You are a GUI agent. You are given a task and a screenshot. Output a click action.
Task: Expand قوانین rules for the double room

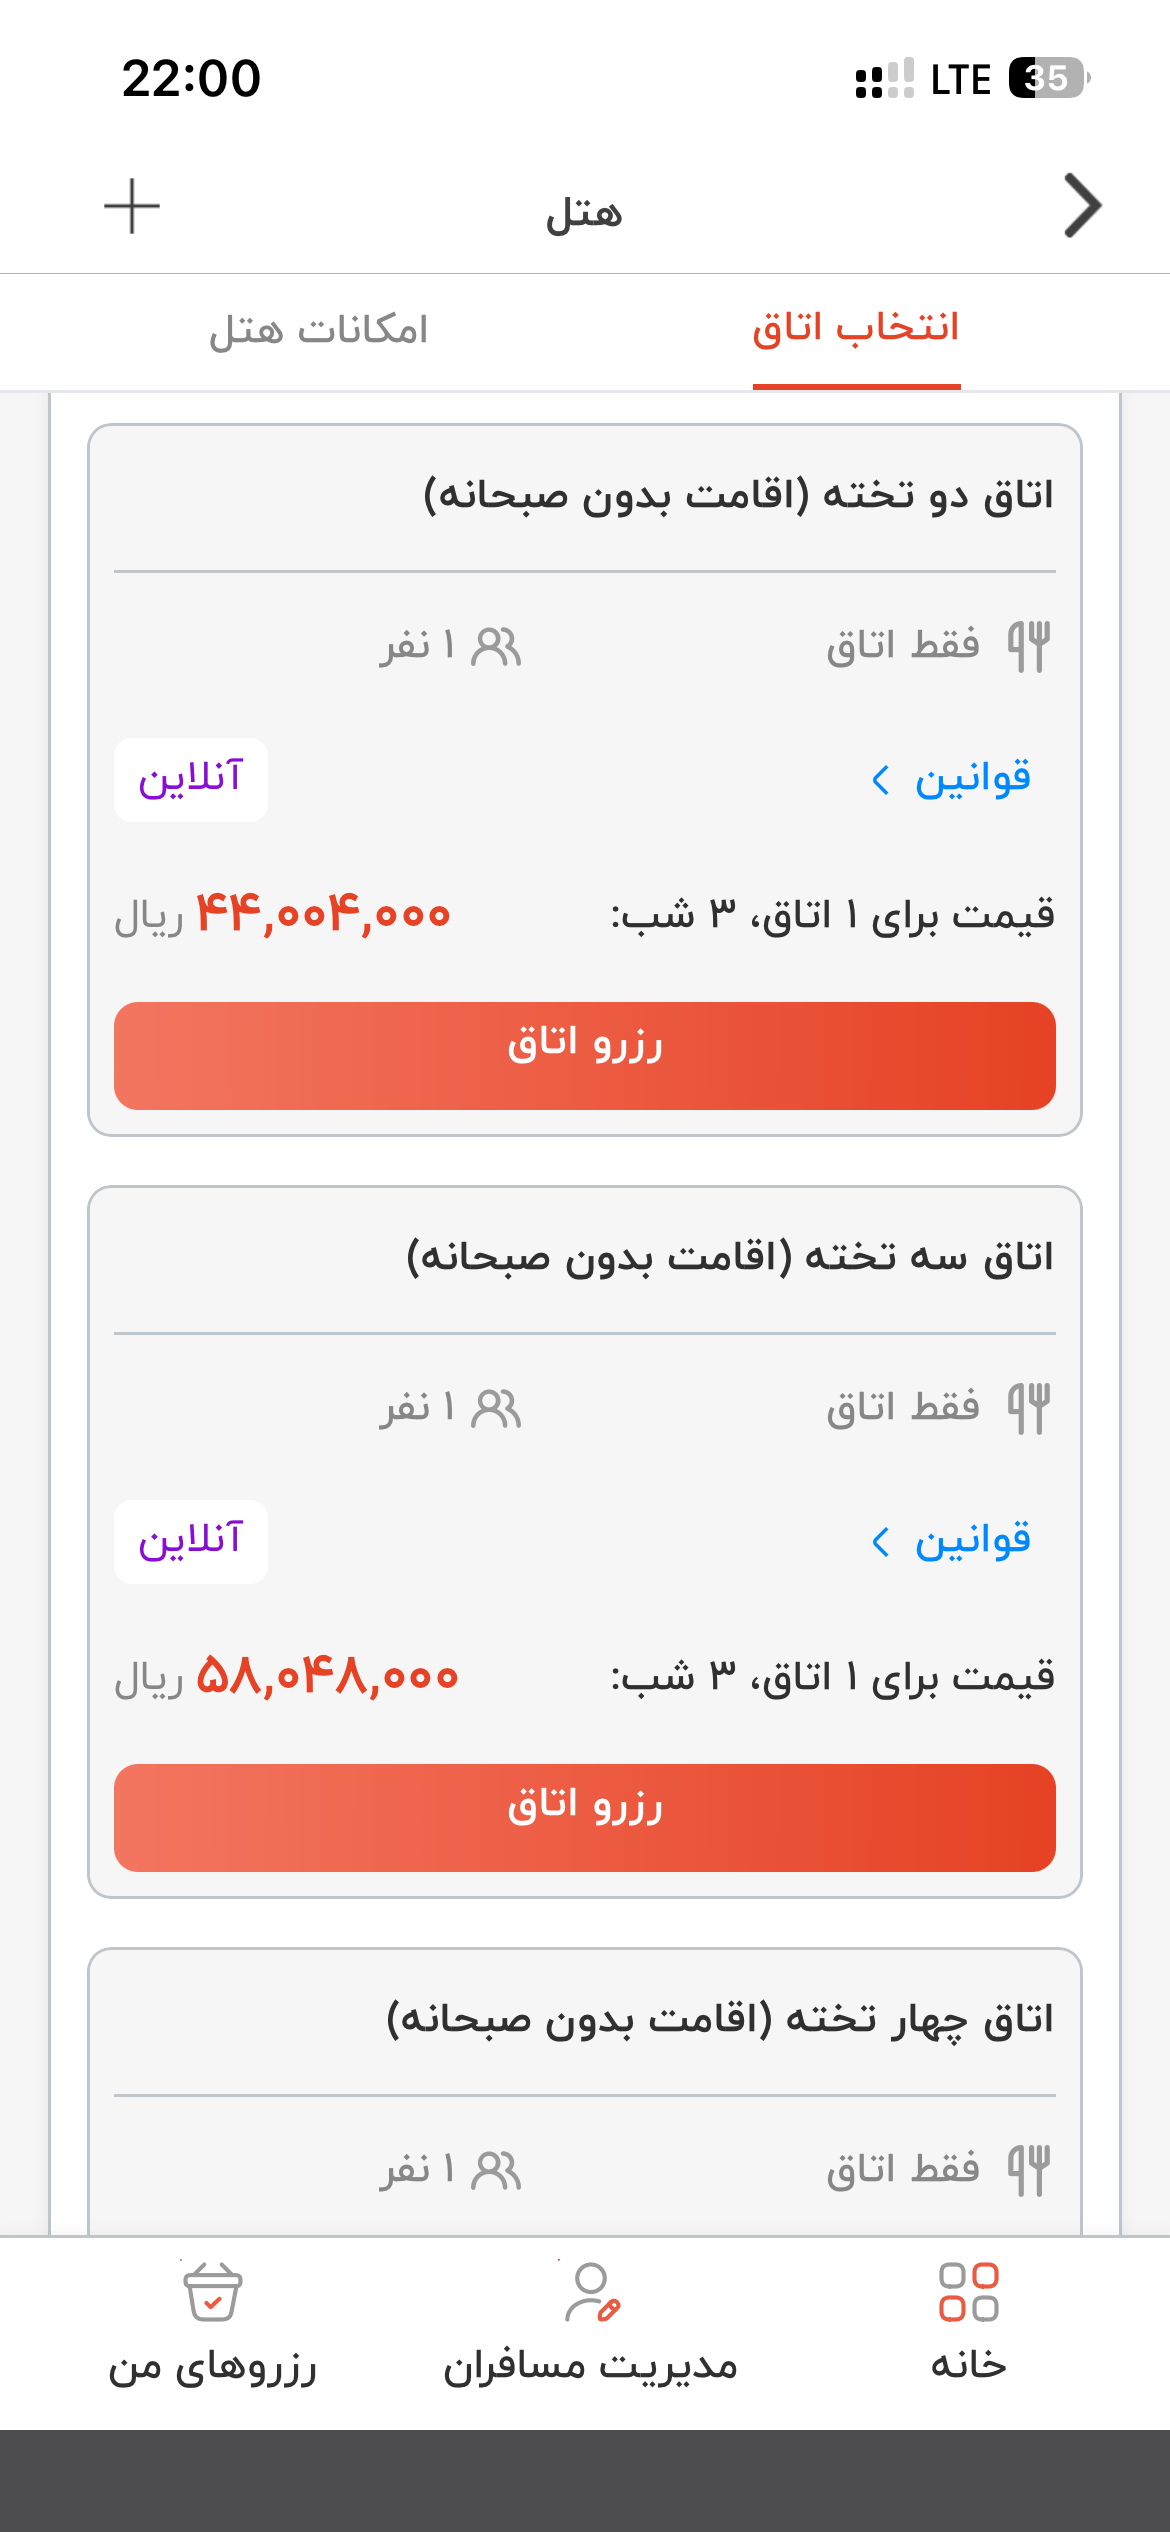click(x=951, y=779)
